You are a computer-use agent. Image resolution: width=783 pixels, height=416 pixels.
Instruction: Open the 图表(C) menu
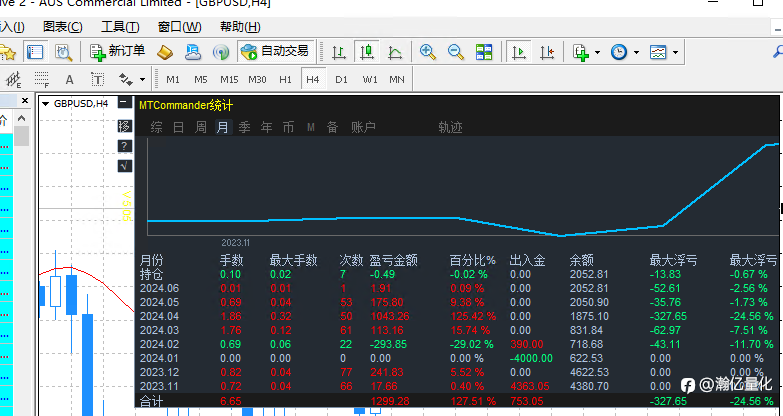coord(62,26)
